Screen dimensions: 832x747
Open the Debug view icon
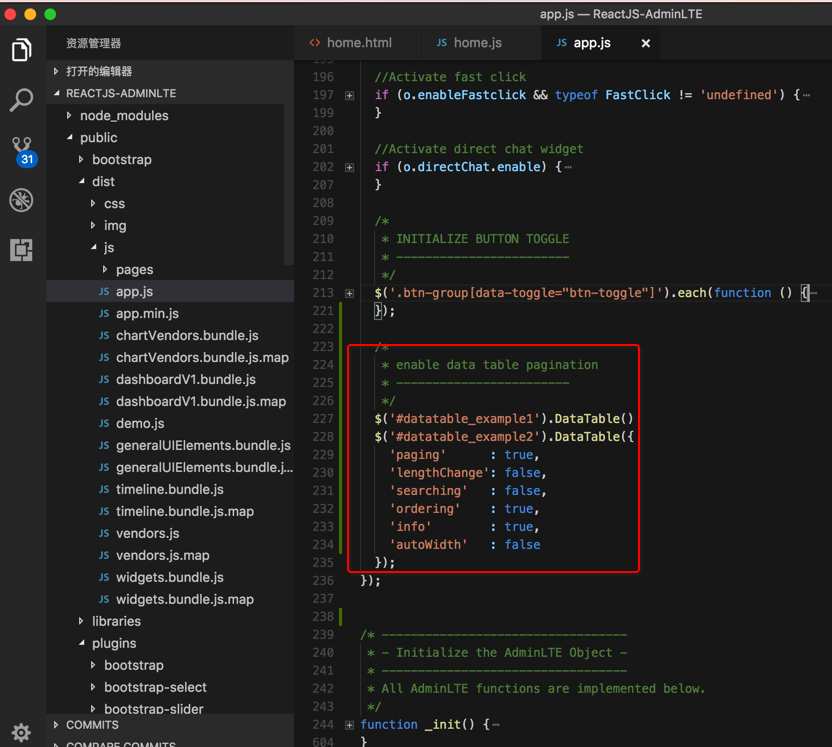click(21, 200)
